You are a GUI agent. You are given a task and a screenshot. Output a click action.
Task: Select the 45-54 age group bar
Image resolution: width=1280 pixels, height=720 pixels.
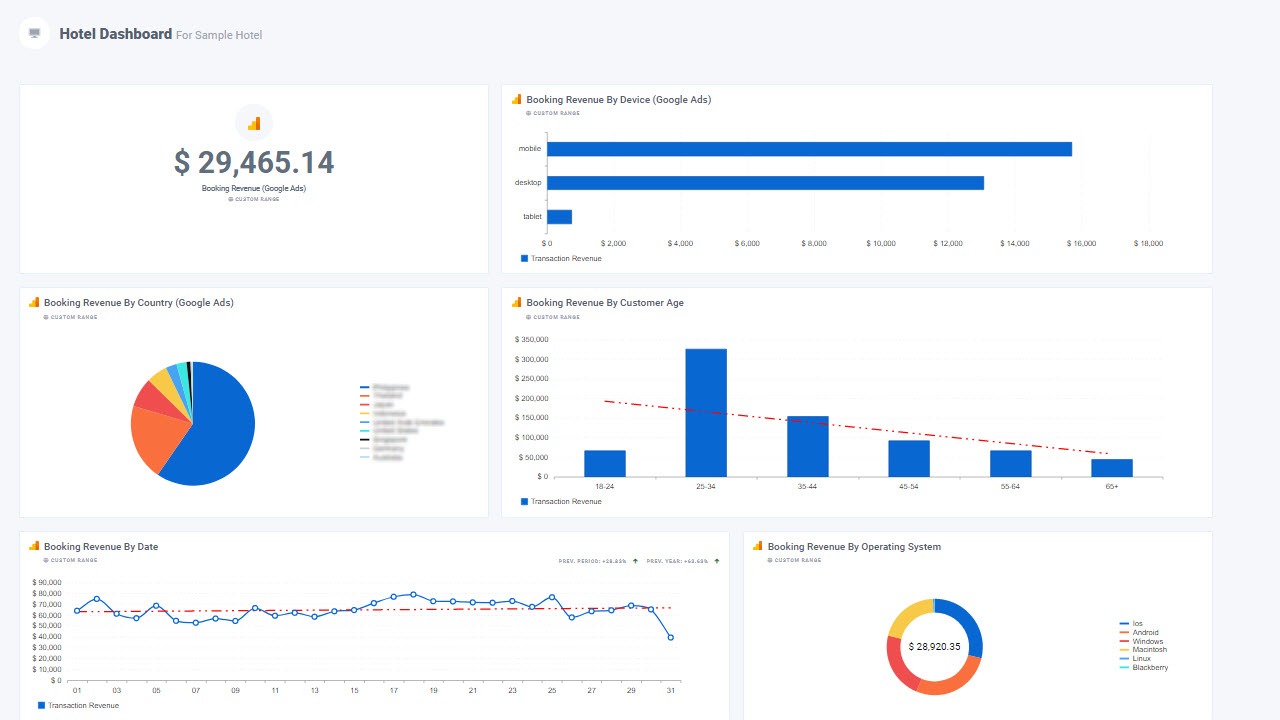click(x=909, y=459)
